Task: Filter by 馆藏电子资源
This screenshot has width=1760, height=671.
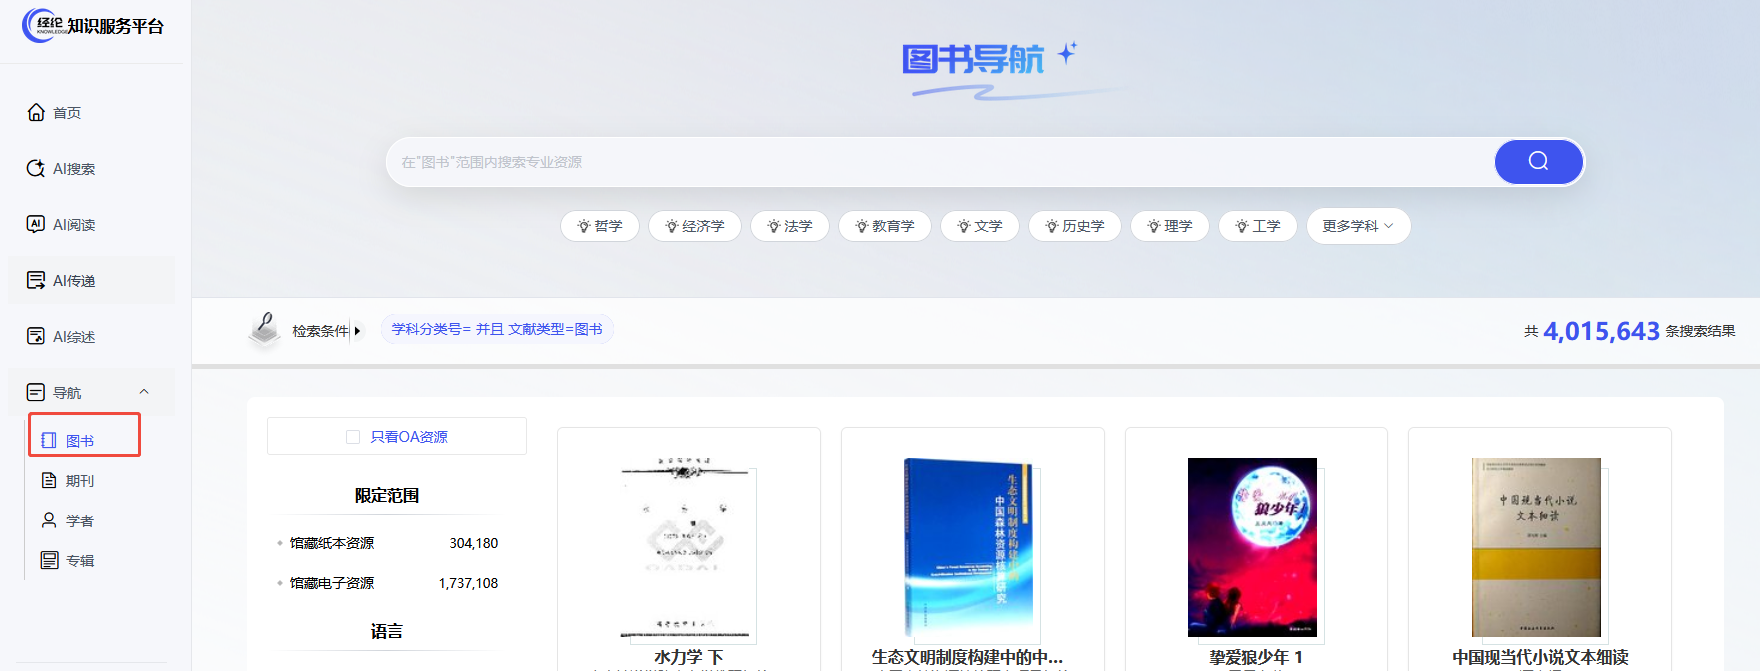Action: [x=332, y=583]
